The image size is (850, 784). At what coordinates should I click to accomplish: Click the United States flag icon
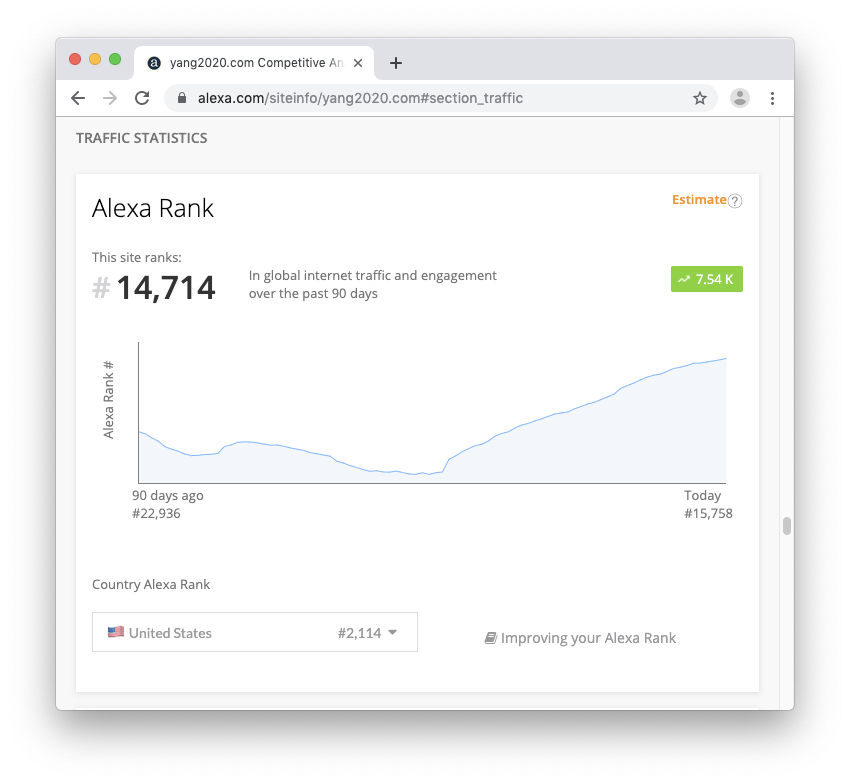tap(115, 632)
